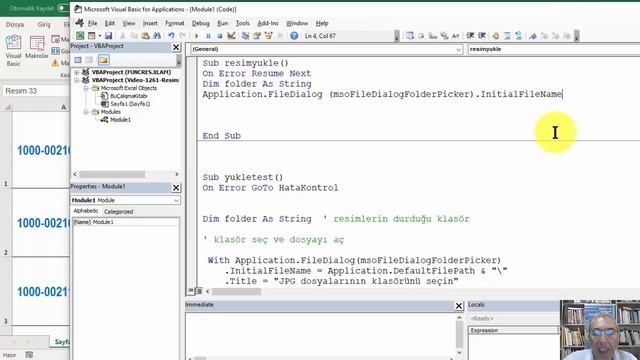Run the macro with the play icon
640x360 pixels.
tap(196, 36)
